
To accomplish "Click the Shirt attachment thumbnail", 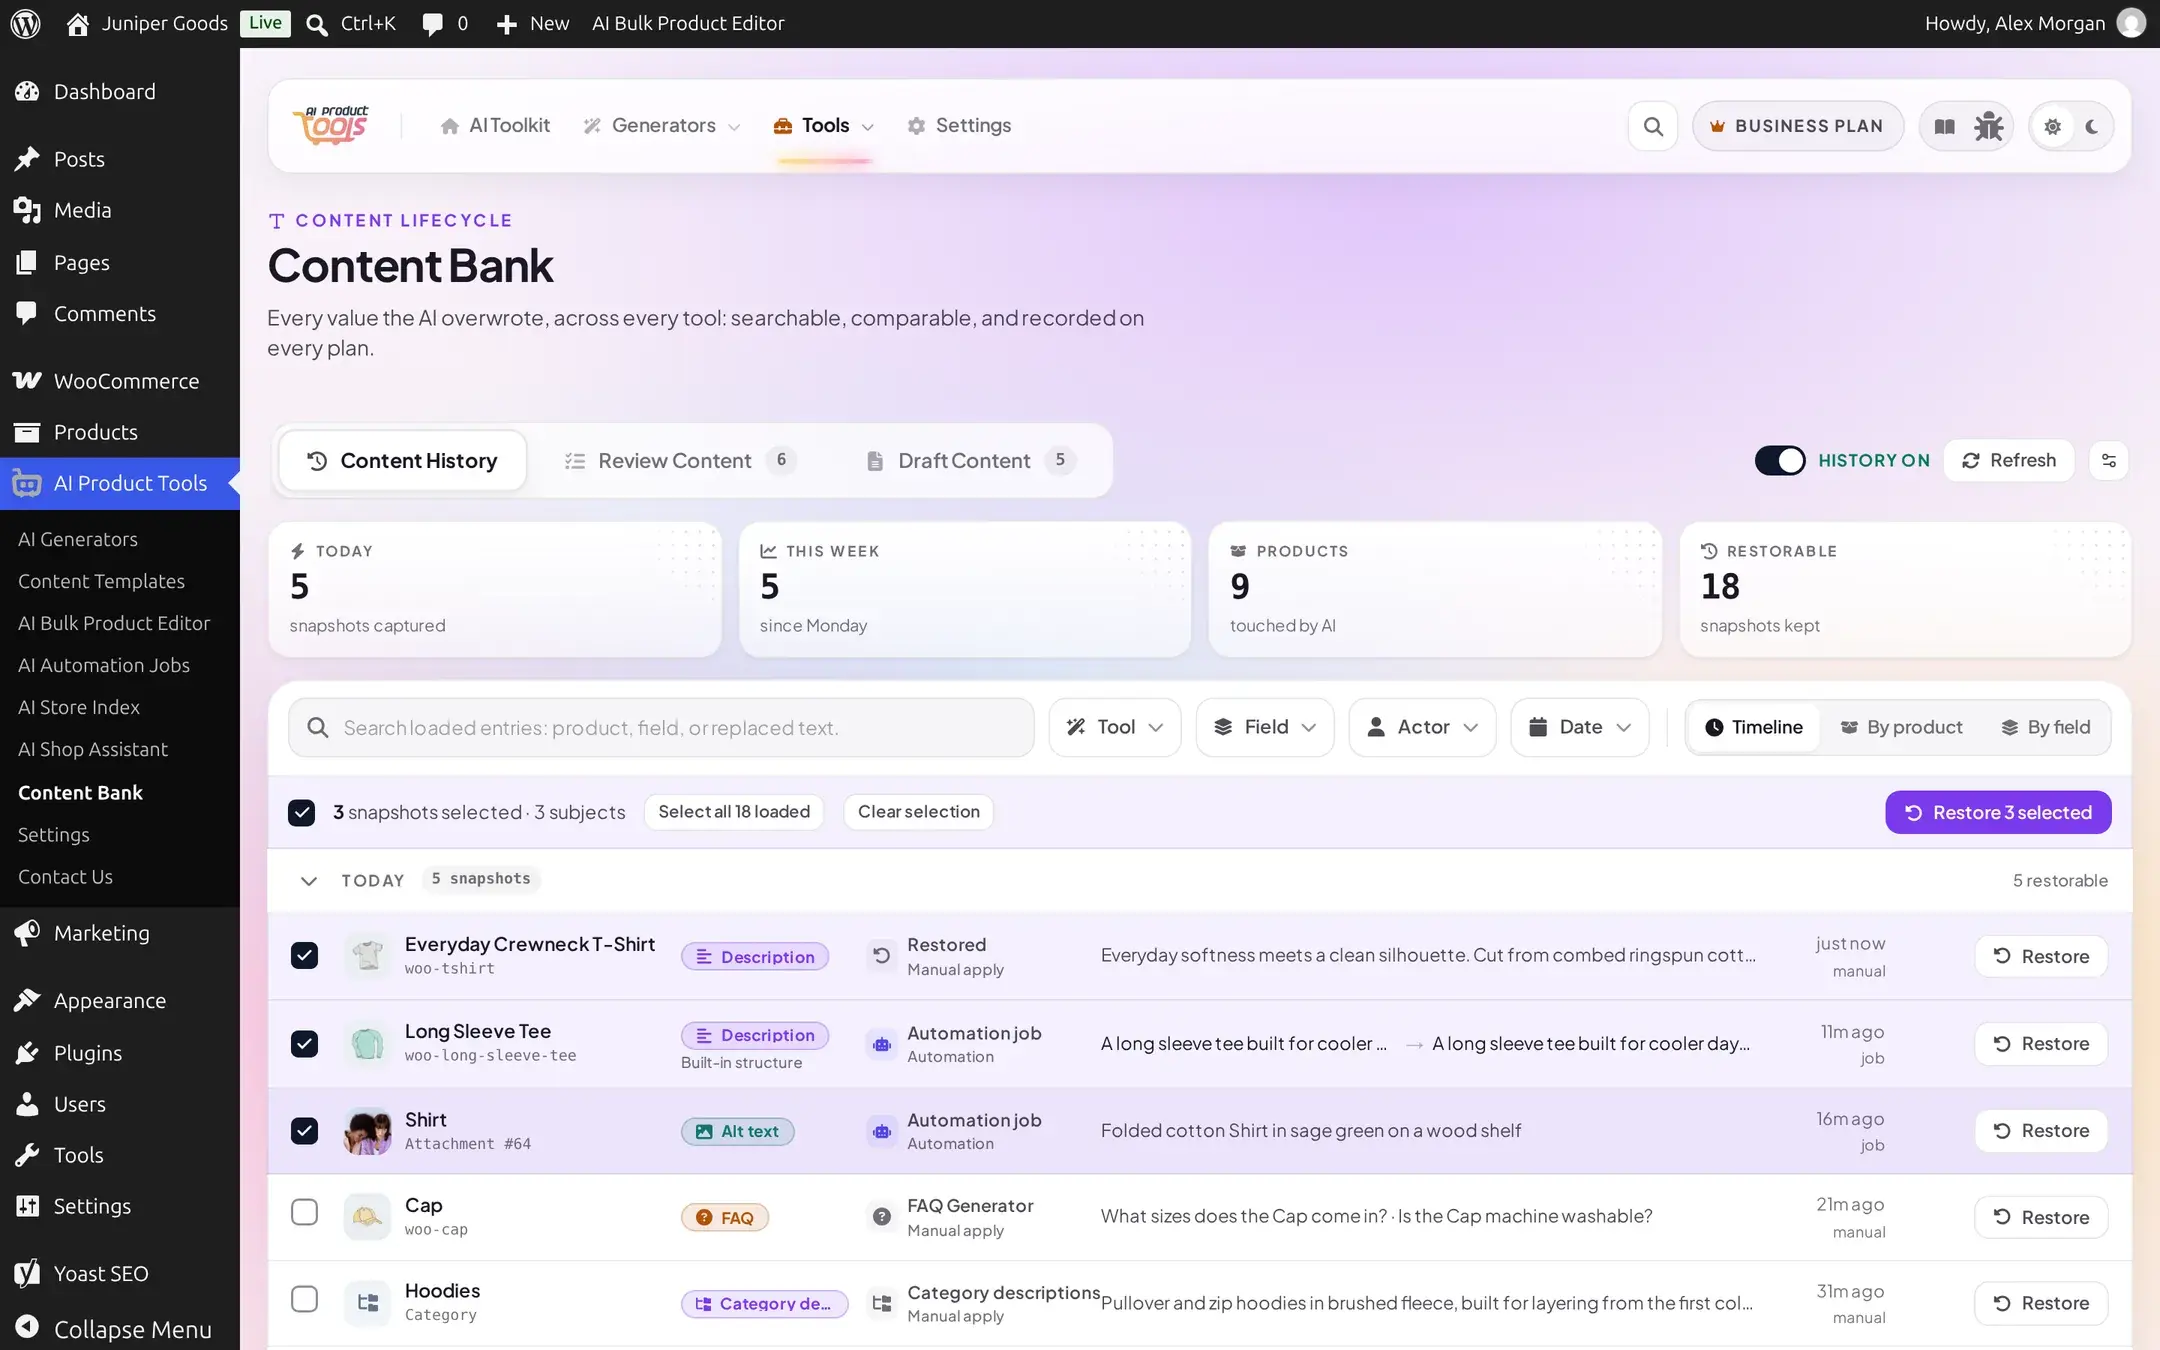I will click(x=367, y=1131).
